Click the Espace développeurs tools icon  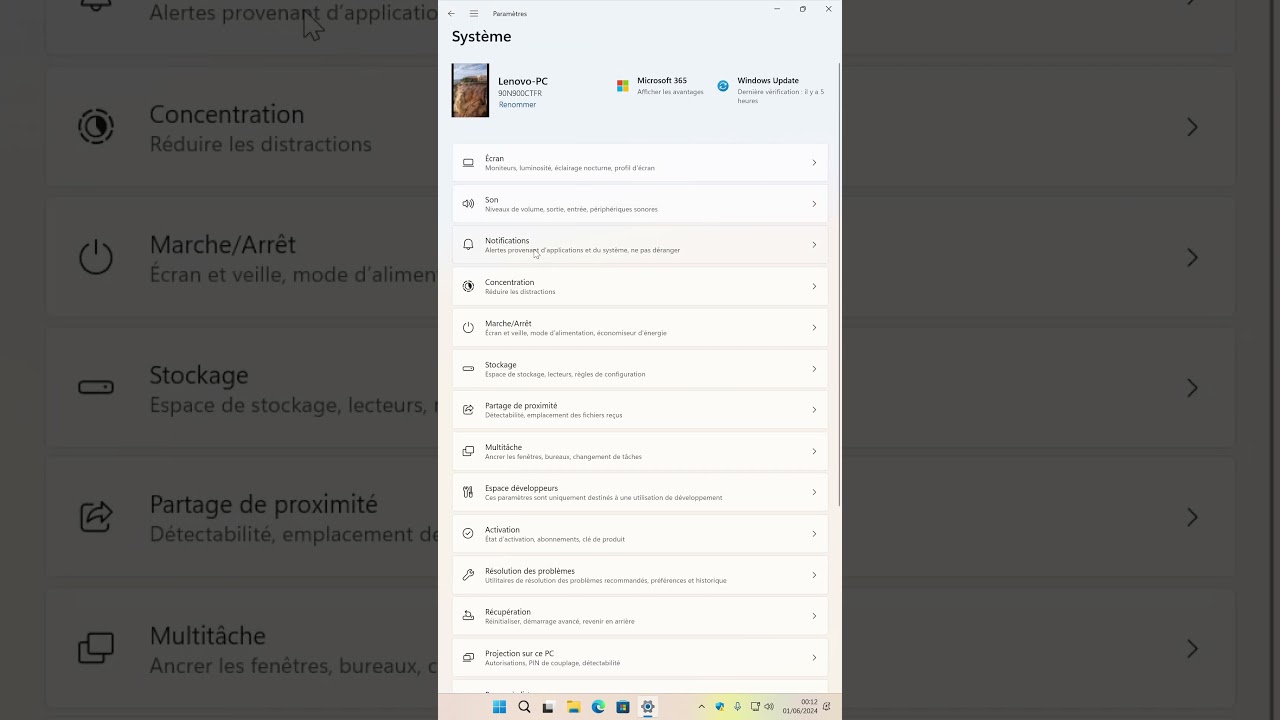point(468,492)
